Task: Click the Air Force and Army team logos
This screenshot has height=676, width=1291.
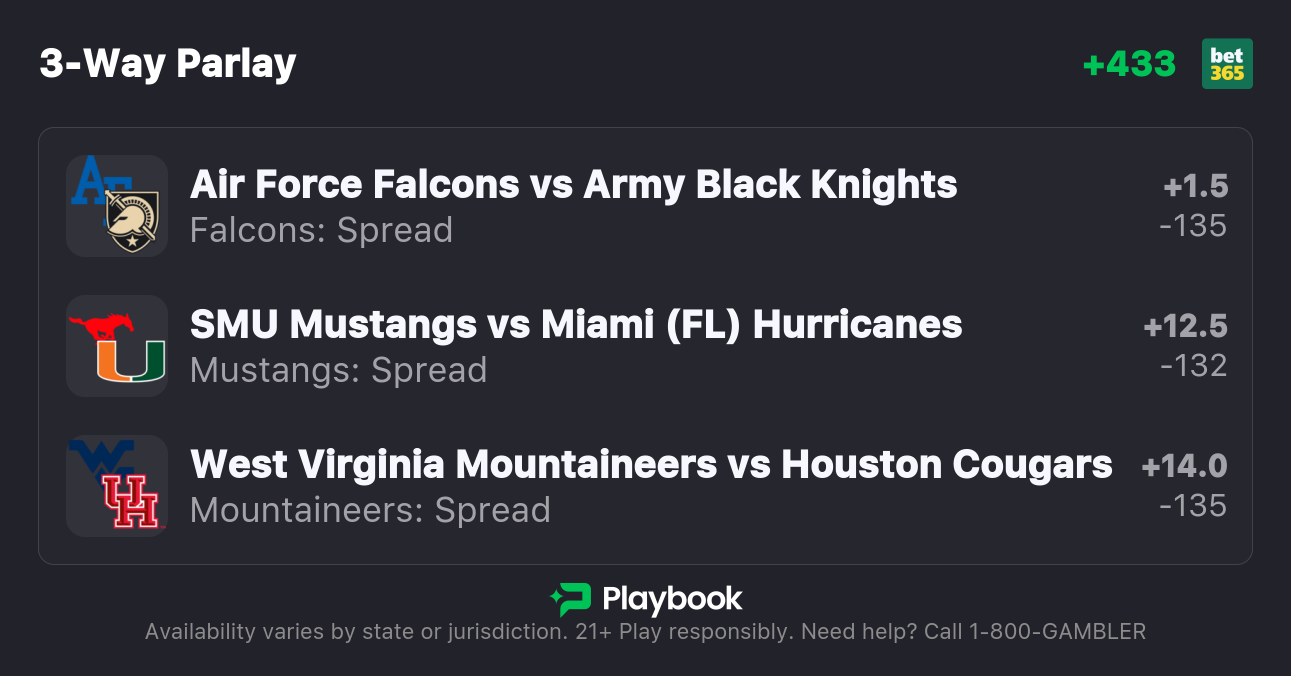Action: [x=117, y=205]
